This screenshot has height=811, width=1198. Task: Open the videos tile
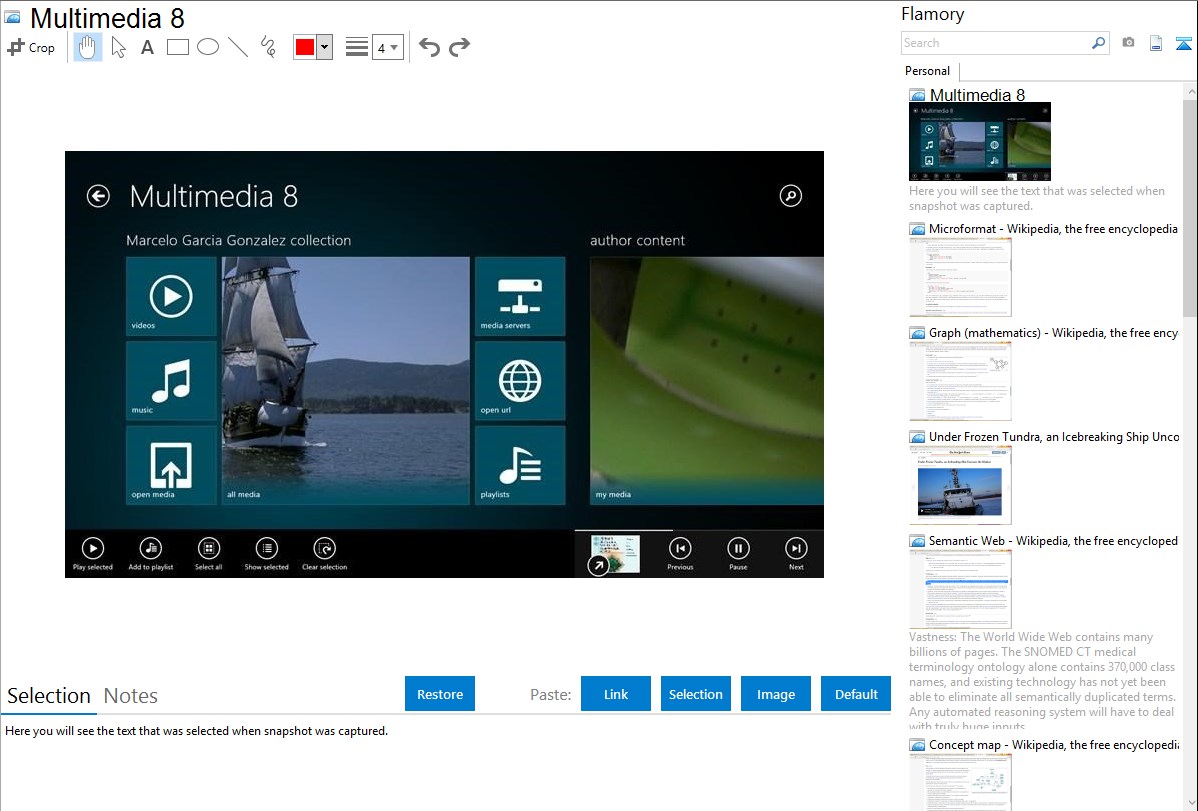click(171, 296)
